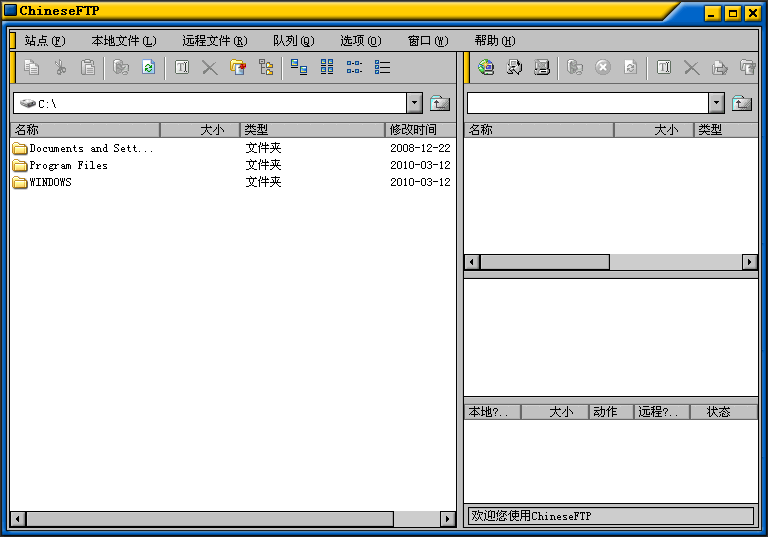The width and height of the screenshot is (768, 537).
Task: Click queue 状态 column header
Action: (x=724, y=412)
